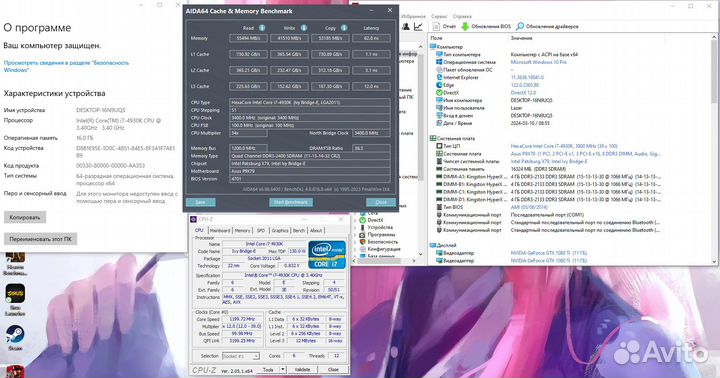
Task: Open the Сервис menu in AIDA64
Action: coord(439,17)
